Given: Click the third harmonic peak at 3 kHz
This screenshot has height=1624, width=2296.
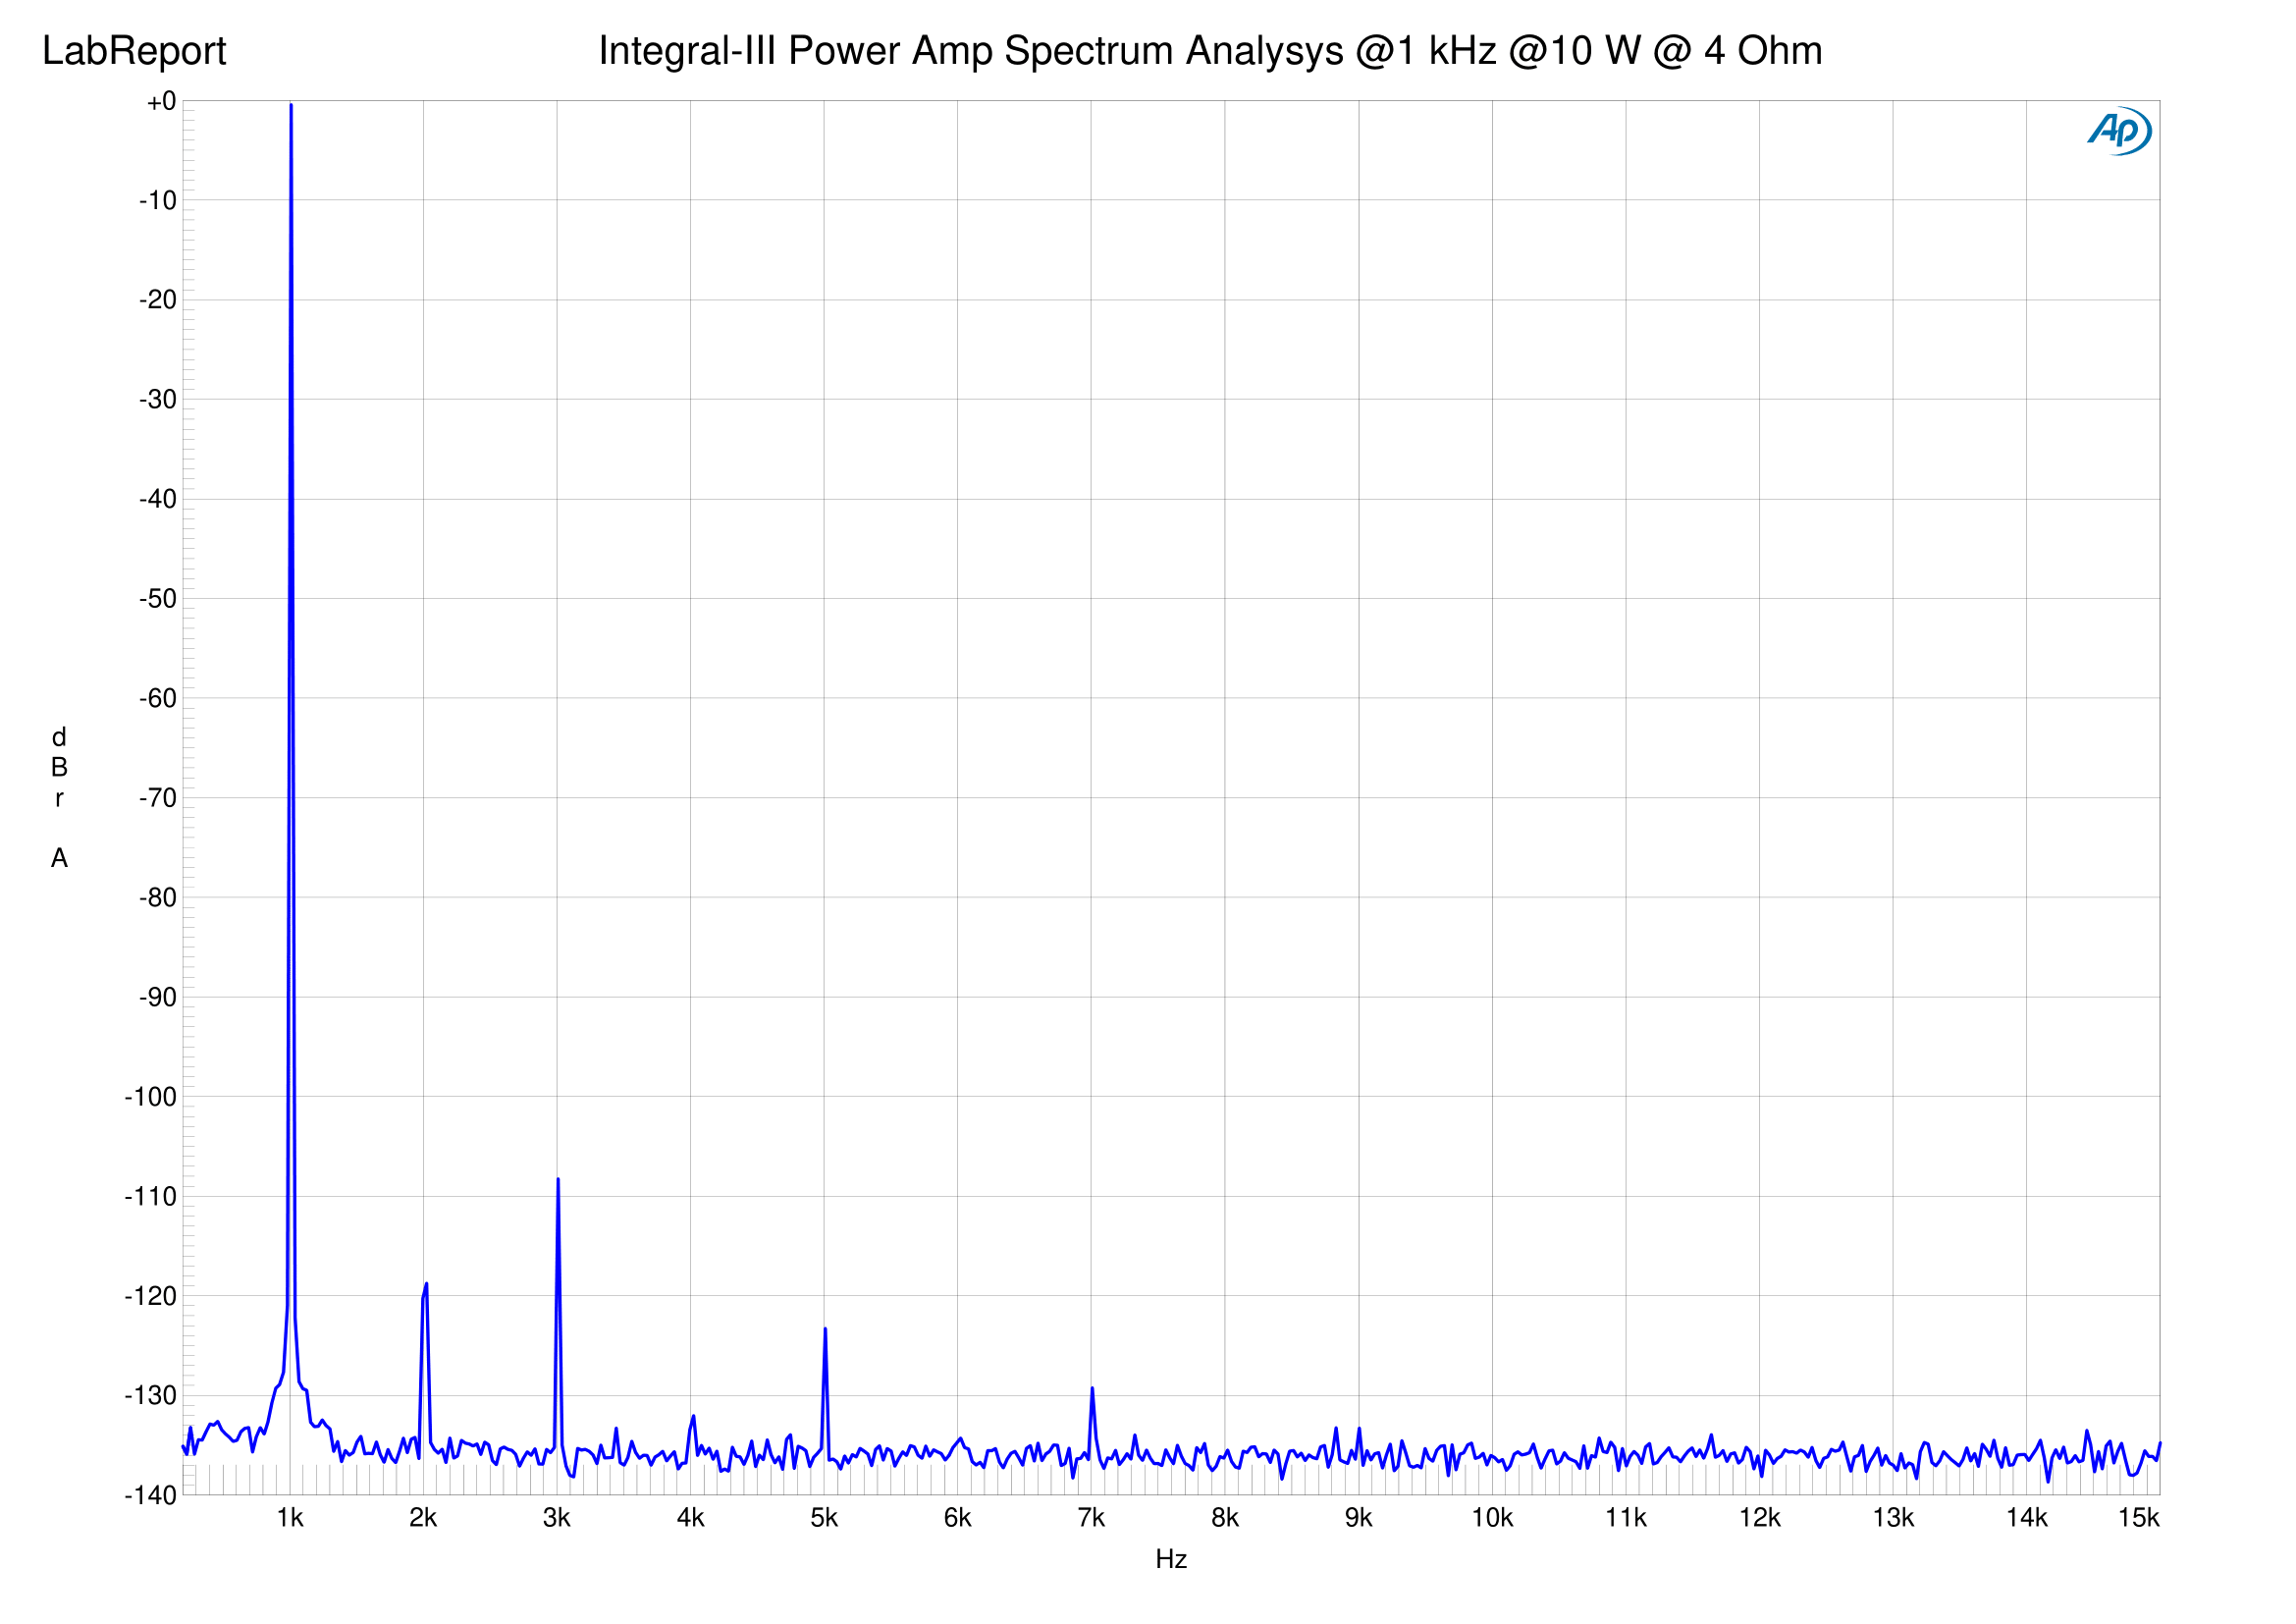Looking at the screenshot, I should pos(558,1180).
